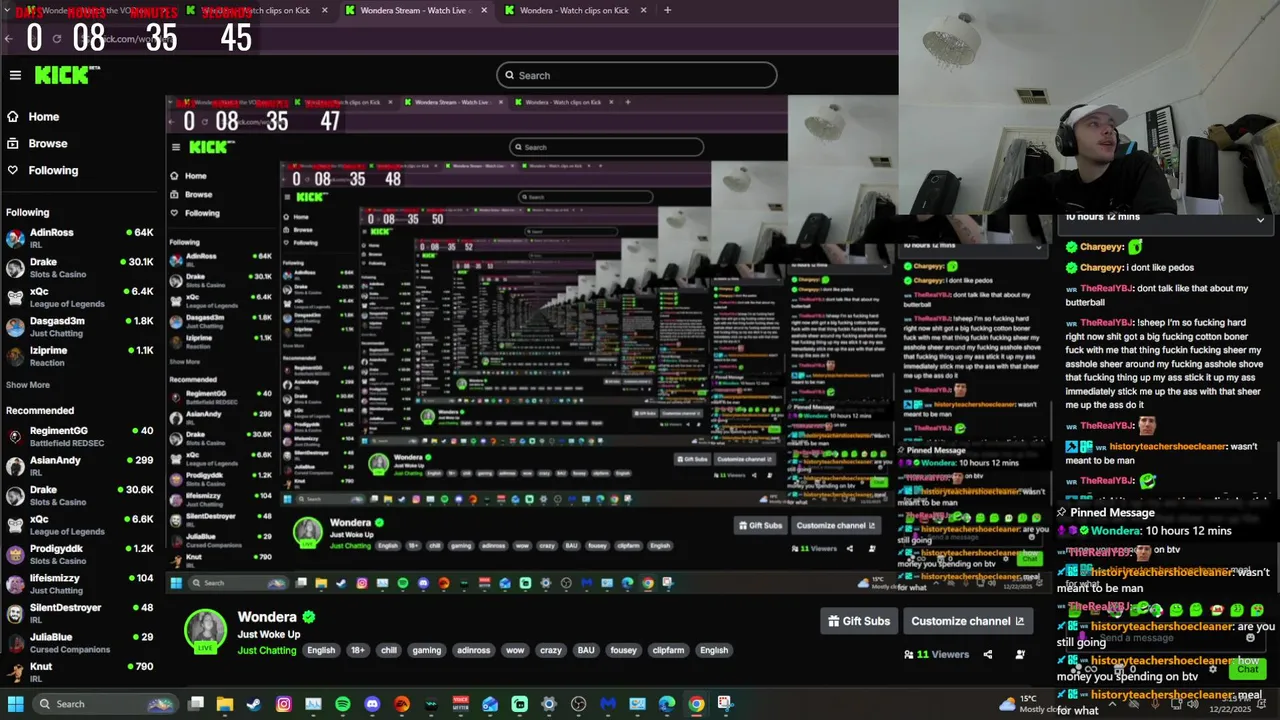Click the share icon beside Viewers
1280x720 pixels.
(987, 655)
